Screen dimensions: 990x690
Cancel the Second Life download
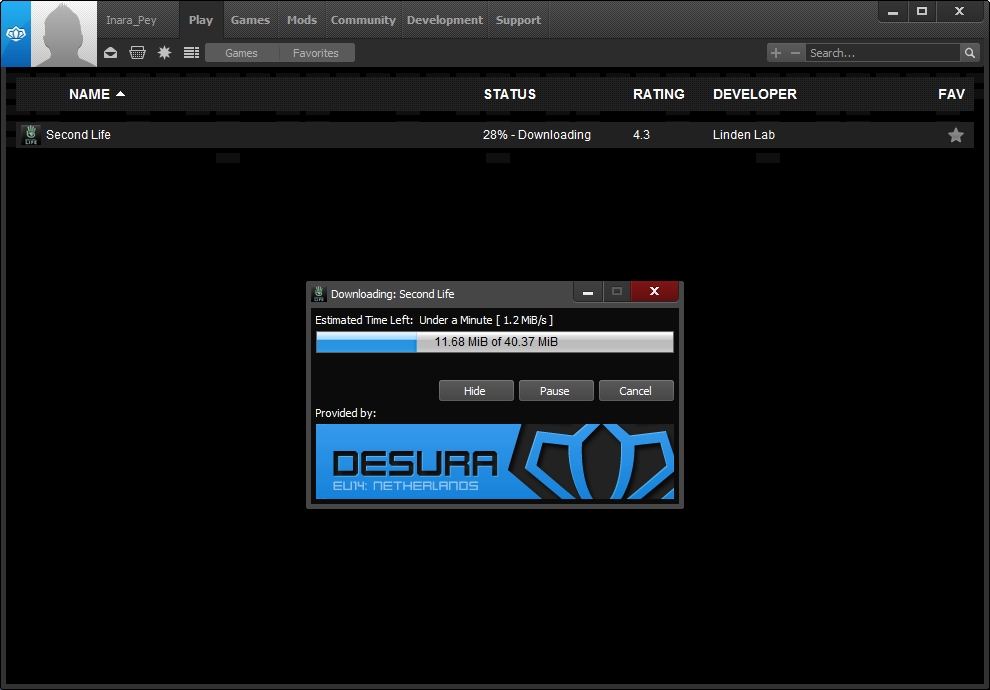pyautogui.click(x=635, y=391)
